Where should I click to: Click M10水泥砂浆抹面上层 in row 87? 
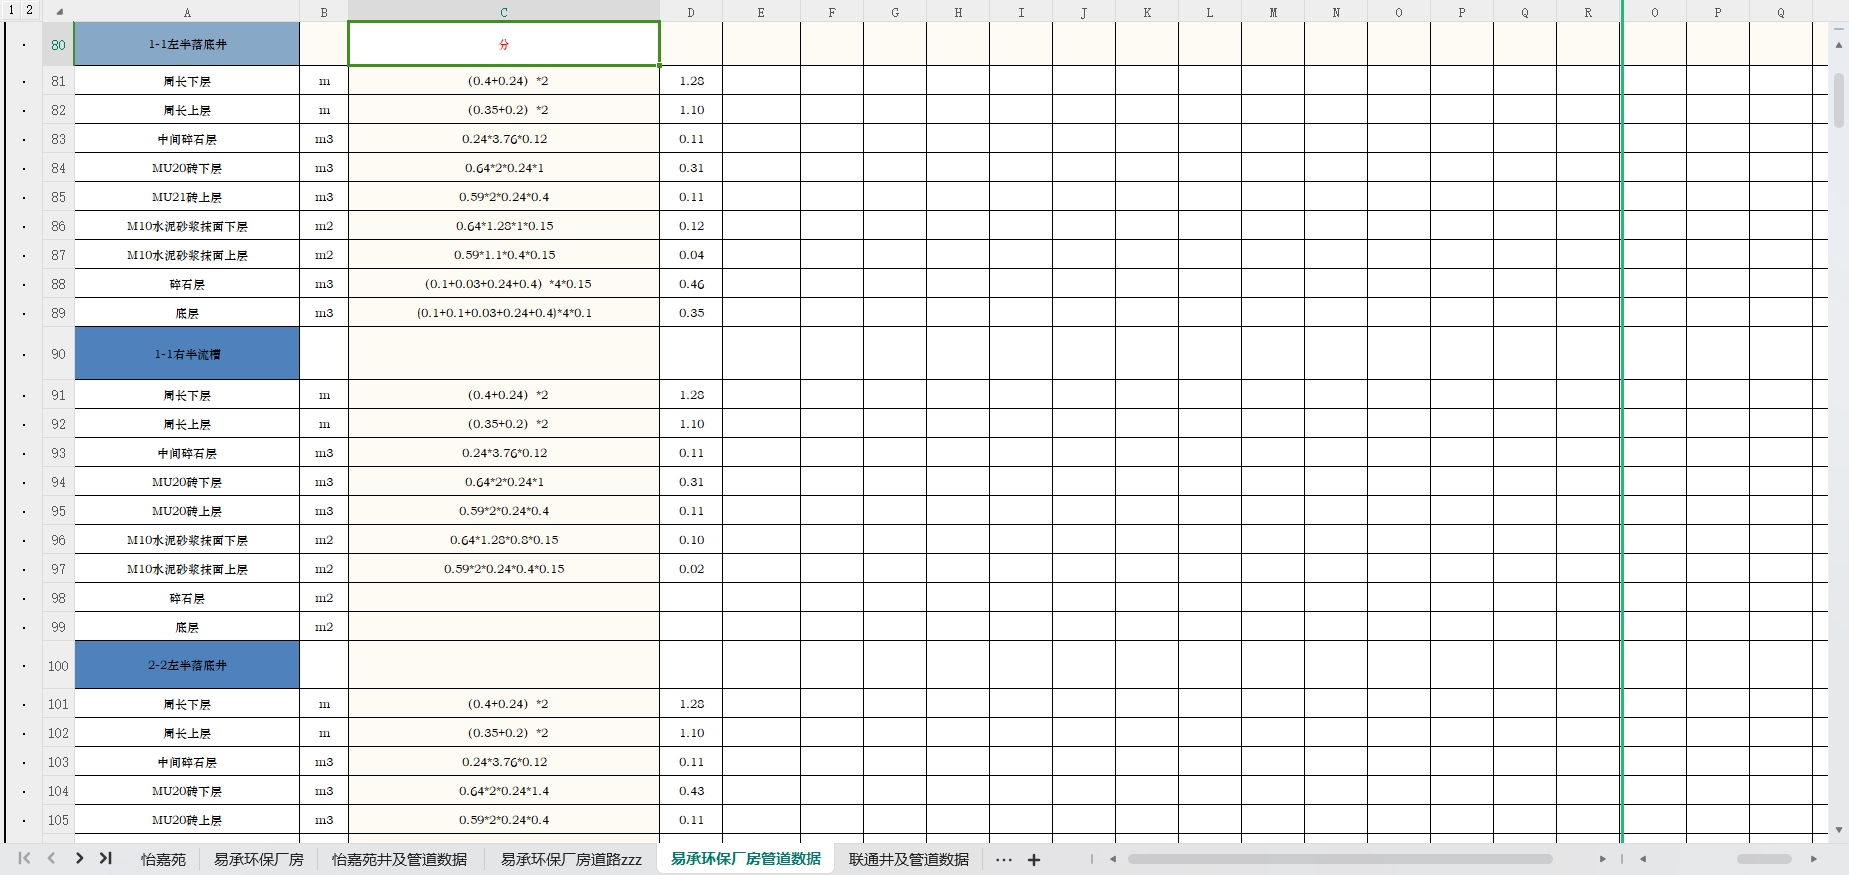187,255
